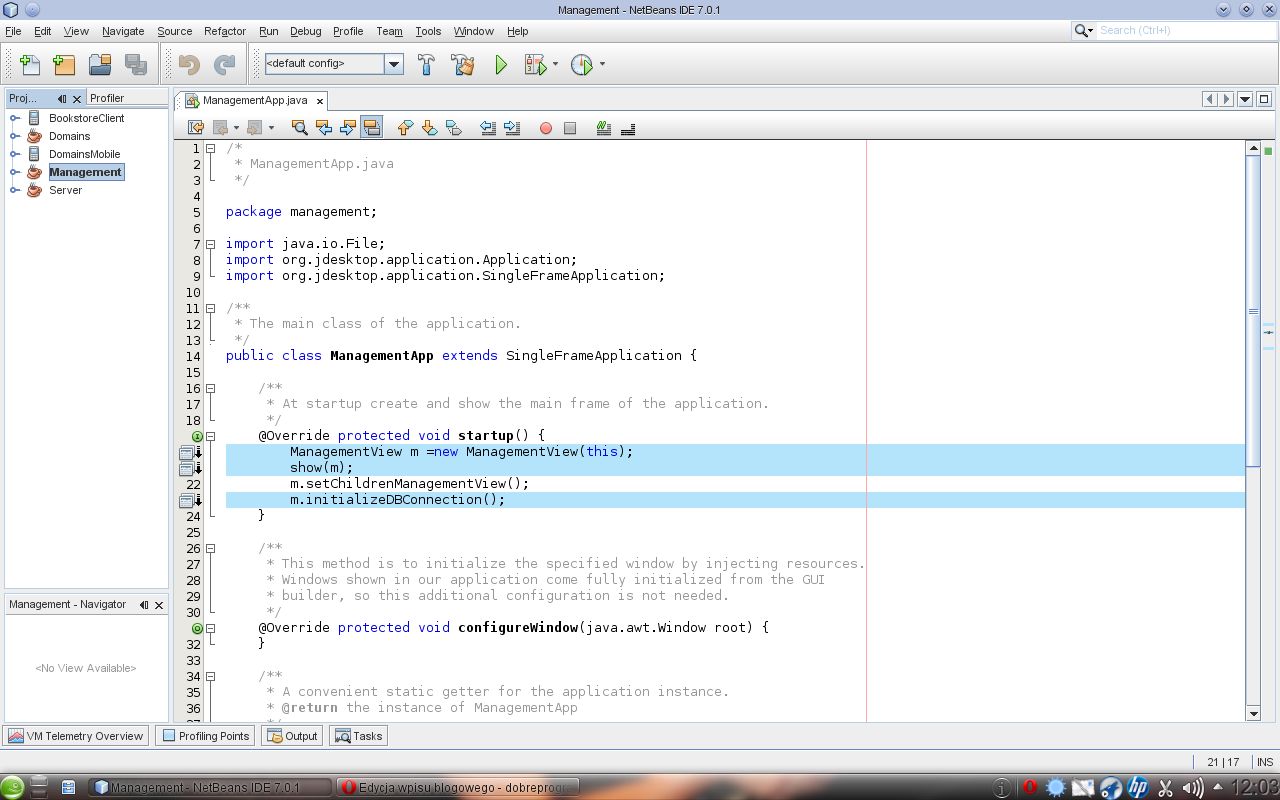This screenshot has width=1280, height=800.
Task: Open the Refactor menu
Action: [x=224, y=31]
